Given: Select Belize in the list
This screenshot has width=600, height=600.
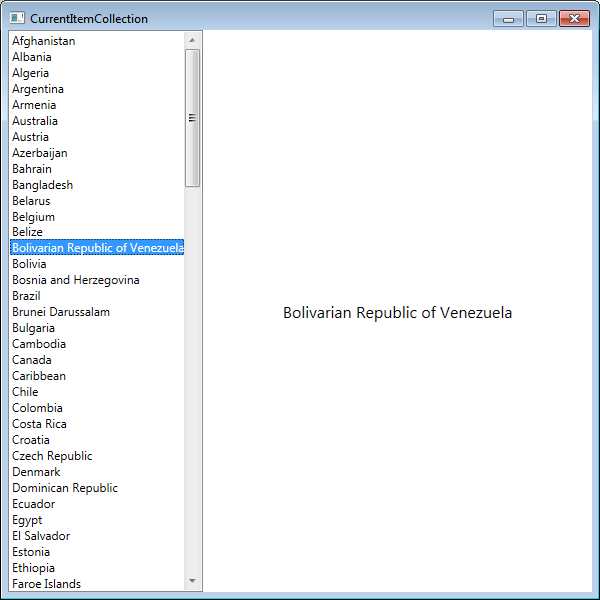Looking at the screenshot, I should point(97,232).
